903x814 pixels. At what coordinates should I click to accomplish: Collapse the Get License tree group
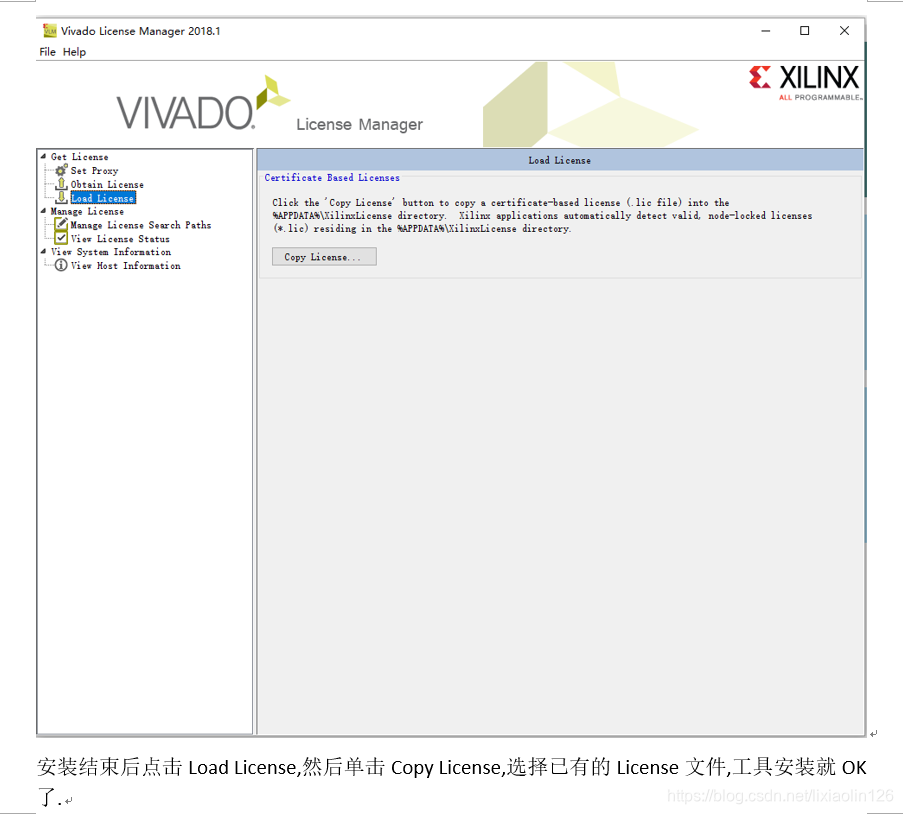43,156
